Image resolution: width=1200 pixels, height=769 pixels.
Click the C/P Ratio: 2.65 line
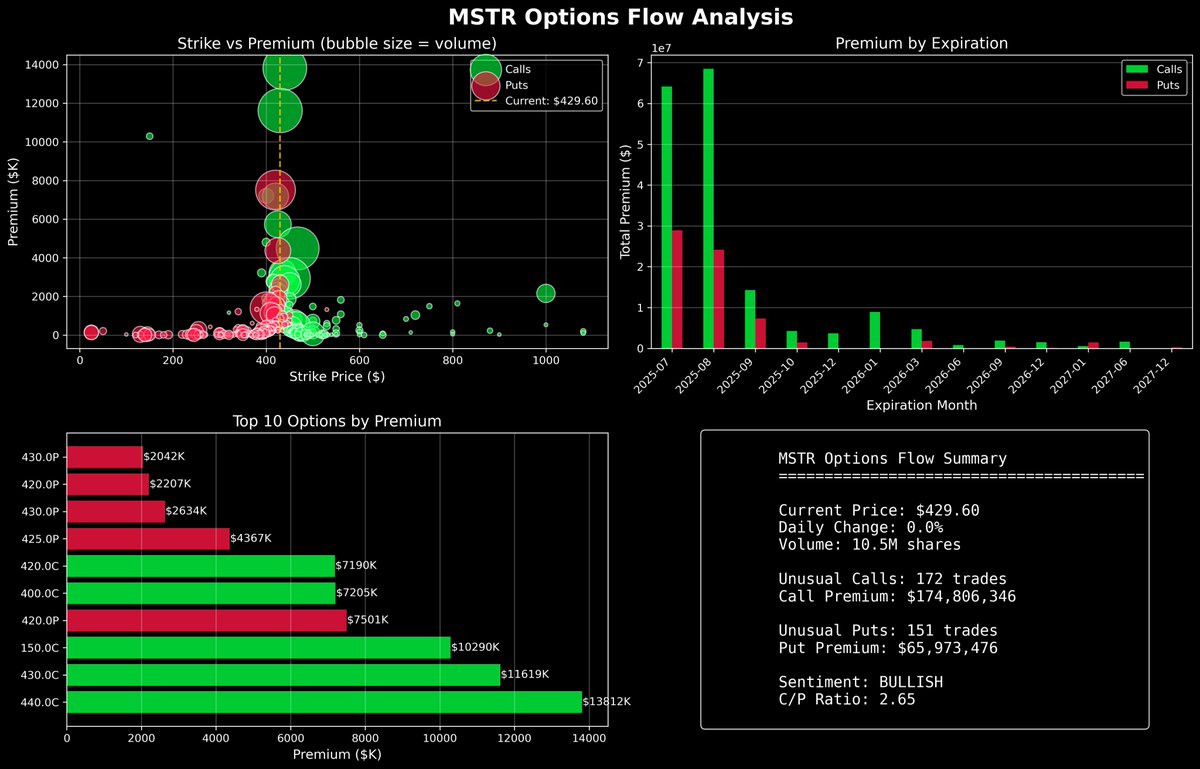tap(847, 699)
